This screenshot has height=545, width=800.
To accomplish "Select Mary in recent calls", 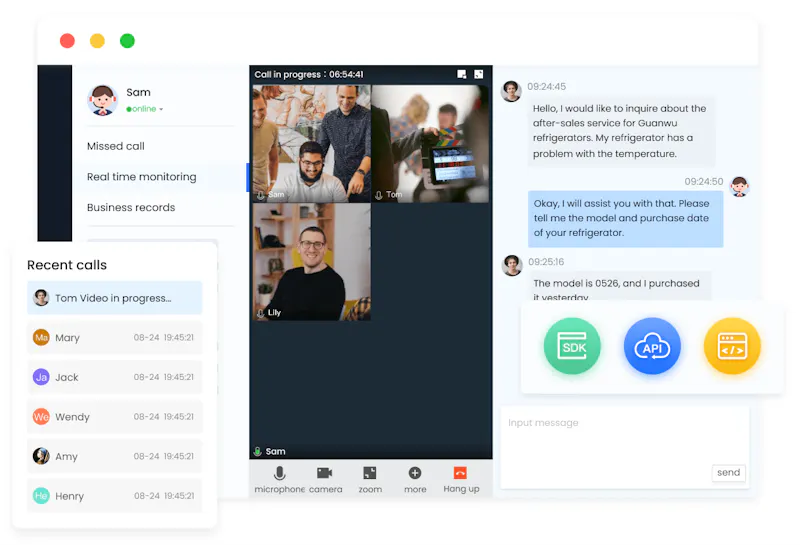I will pos(115,337).
